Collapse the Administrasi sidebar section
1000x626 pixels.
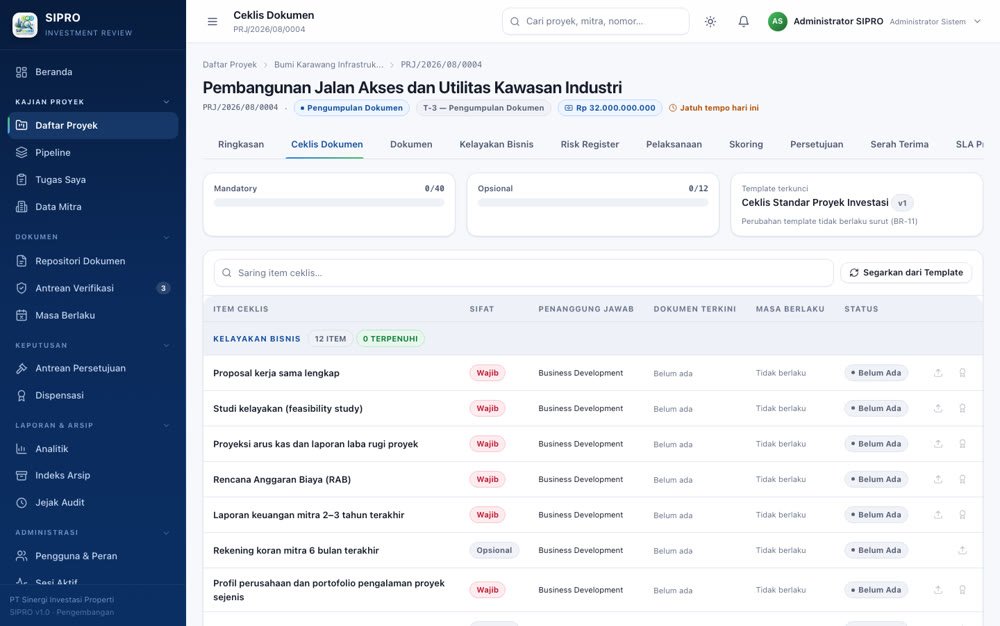(166, 532)
